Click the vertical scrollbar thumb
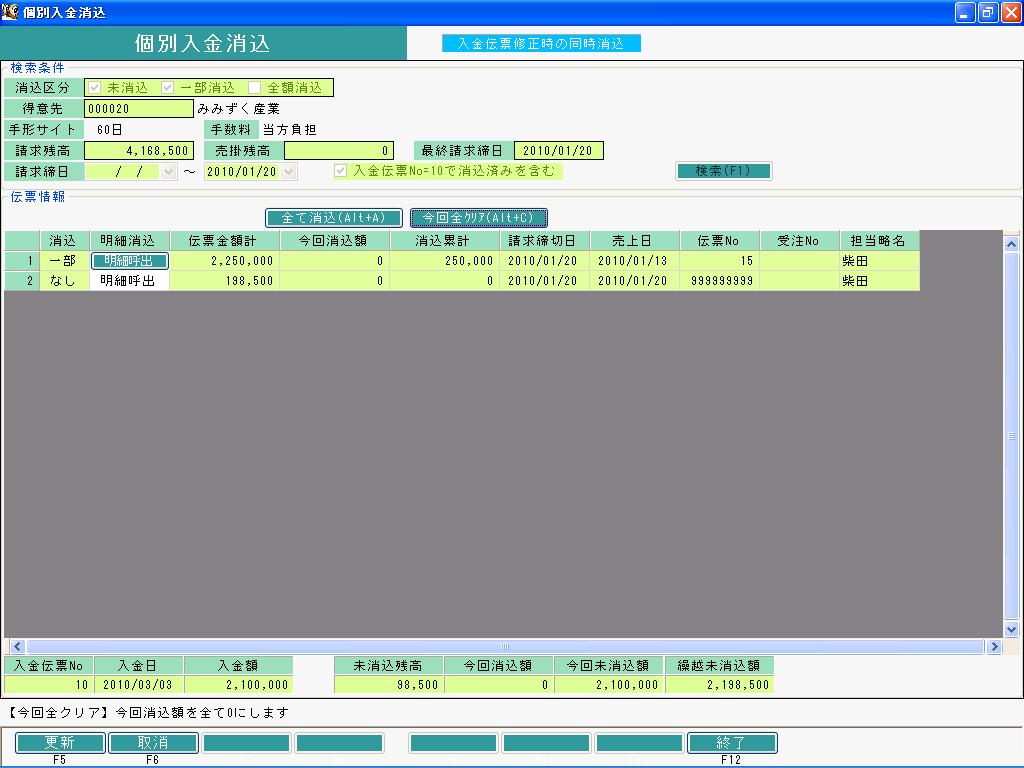 1012,436
